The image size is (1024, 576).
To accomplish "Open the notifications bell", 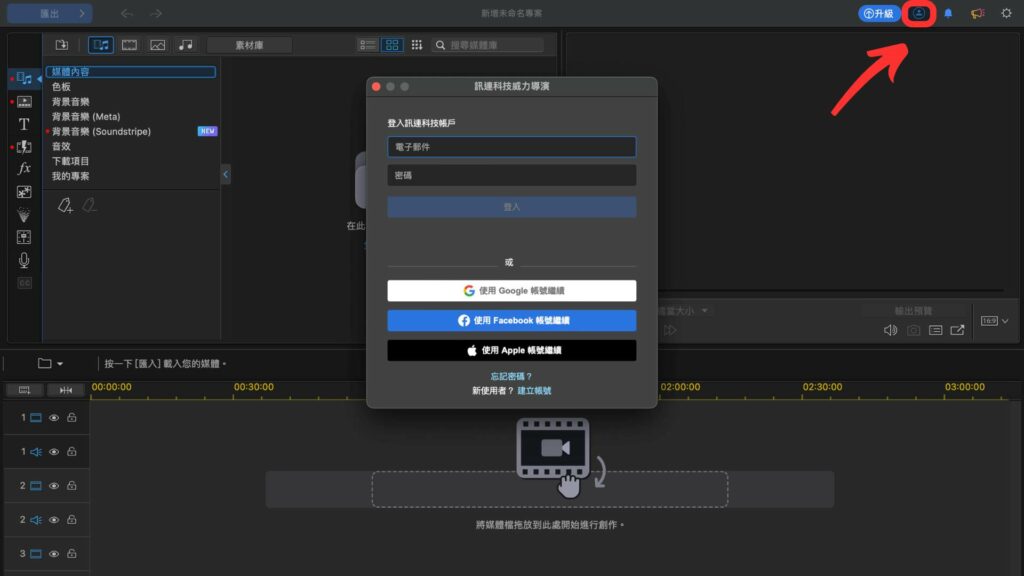I will tap(948, 14).
